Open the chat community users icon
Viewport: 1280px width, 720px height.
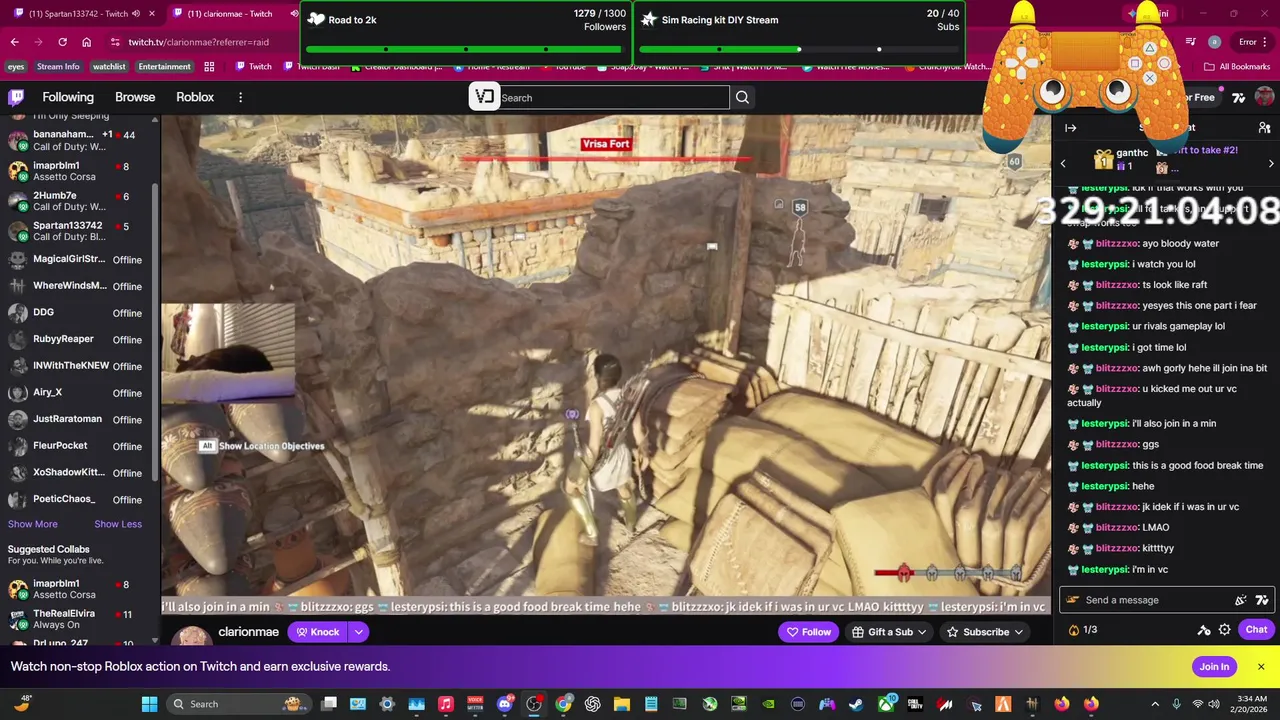1264,128
